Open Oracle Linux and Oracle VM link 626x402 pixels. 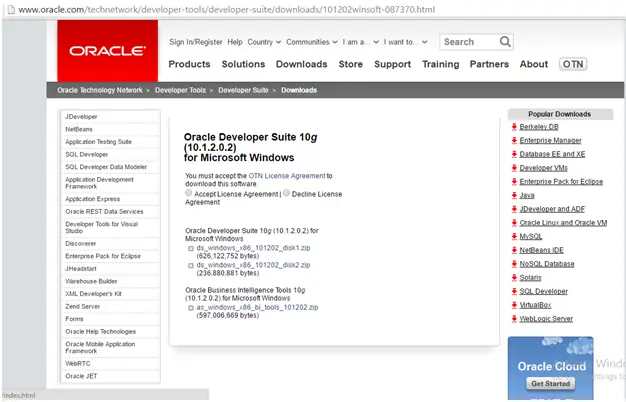click(563, 223)
